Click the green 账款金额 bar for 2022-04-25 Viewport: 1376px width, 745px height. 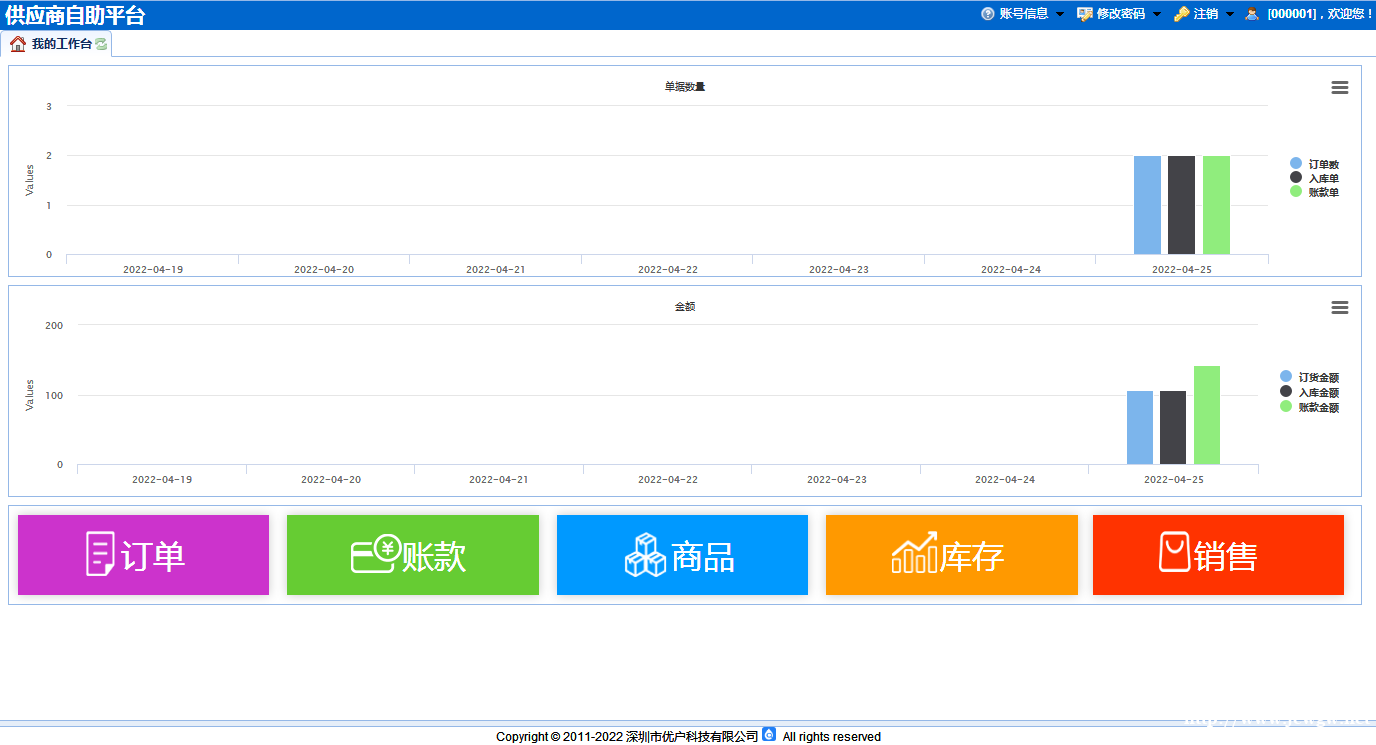tap(1206, 415)
